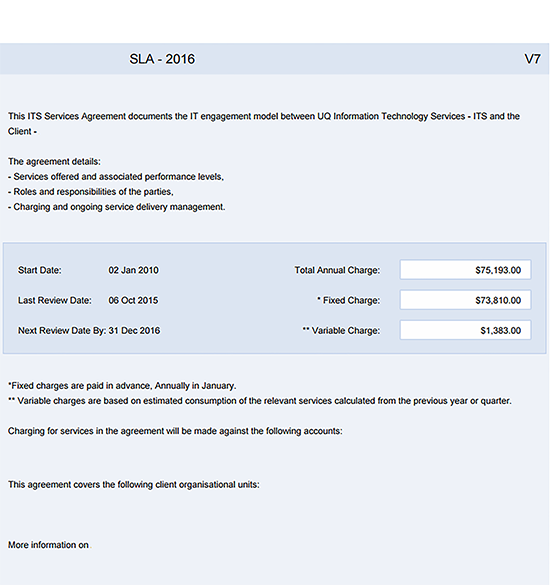550x585 pixels.
Task: Click the Variable Charge label
Action: tap(341, 331)
